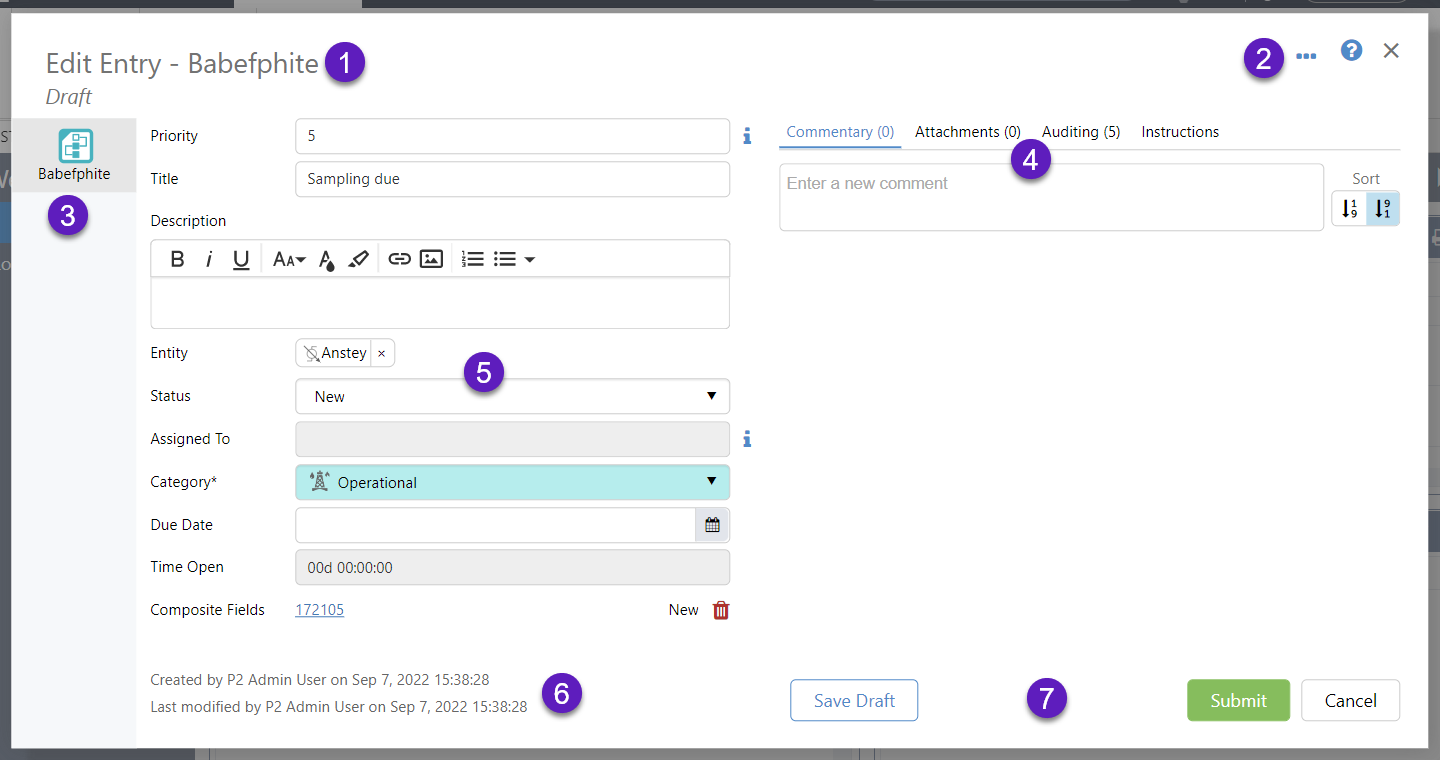
Task: Open the text color picker
Action: tap(326, 259)
